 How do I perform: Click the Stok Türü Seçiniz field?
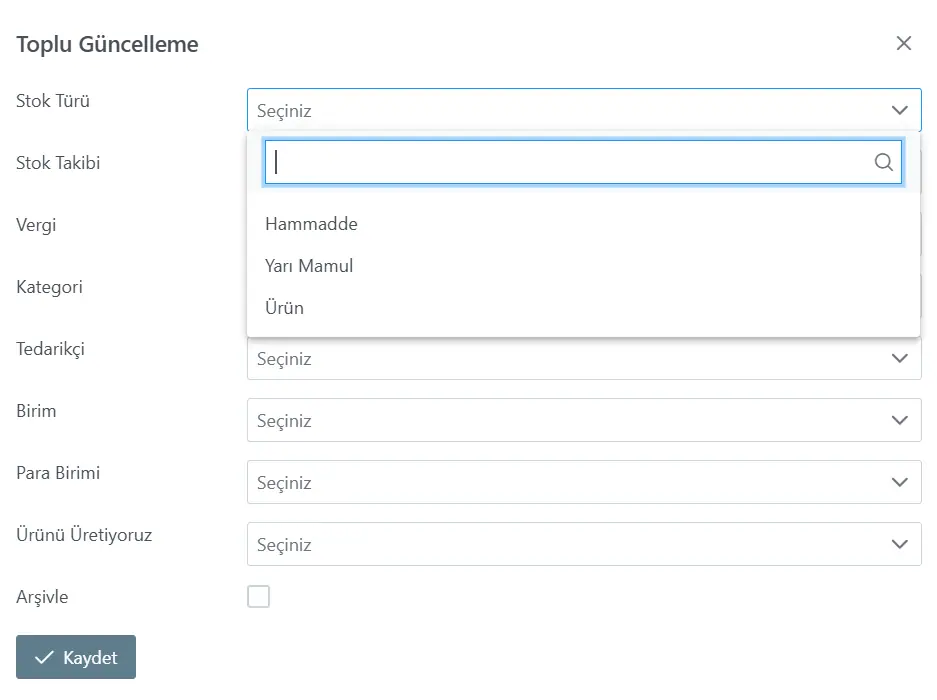tap(584, 110)
